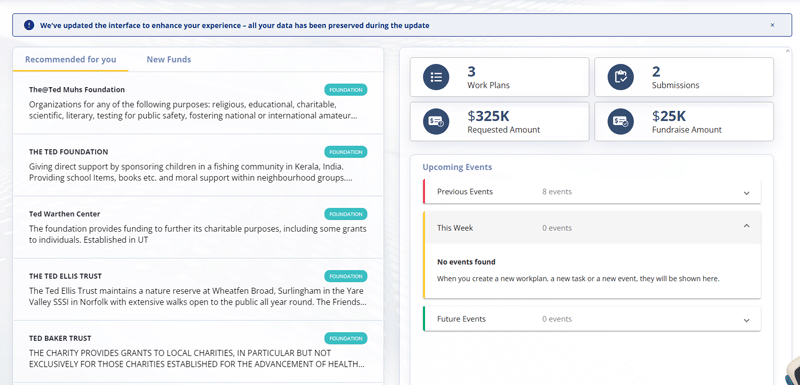Open the $325K Requested Amount card
This screenshot has width=800, height=385.
point(499,121)
